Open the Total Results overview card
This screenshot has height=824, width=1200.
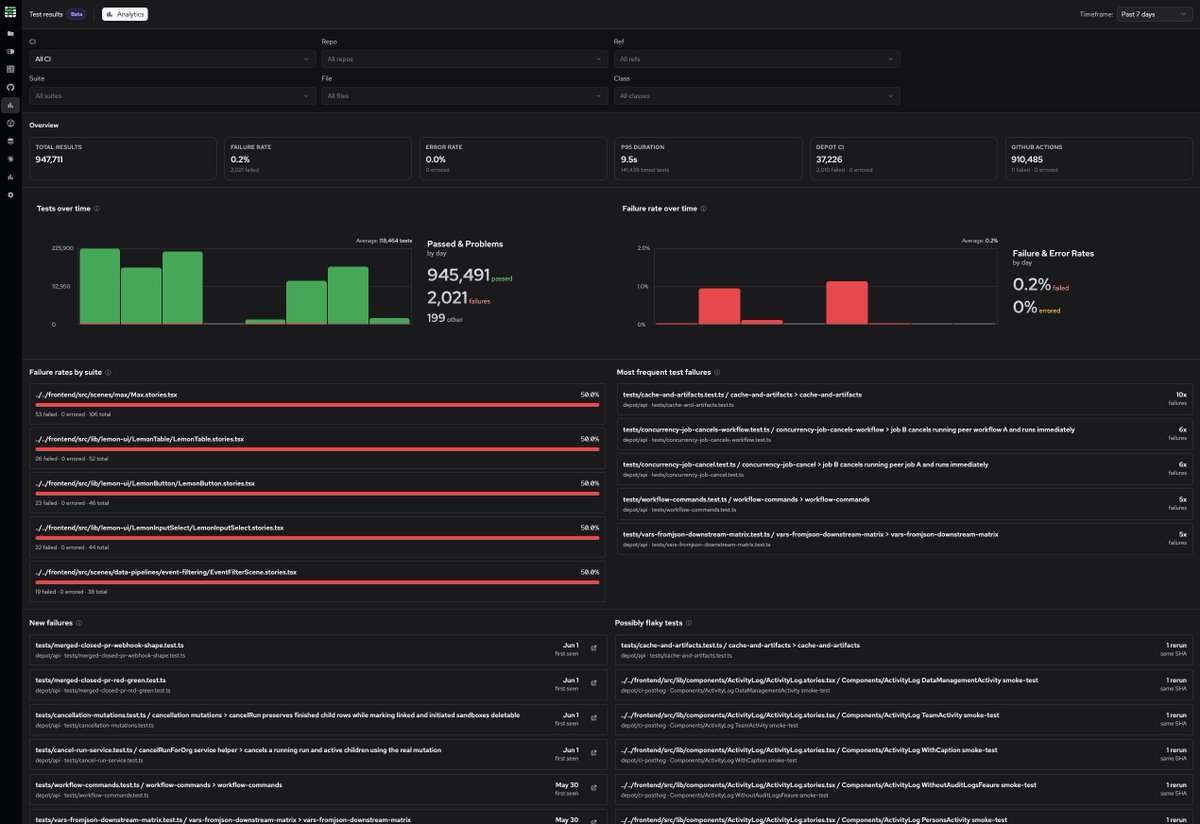[123, 159]
